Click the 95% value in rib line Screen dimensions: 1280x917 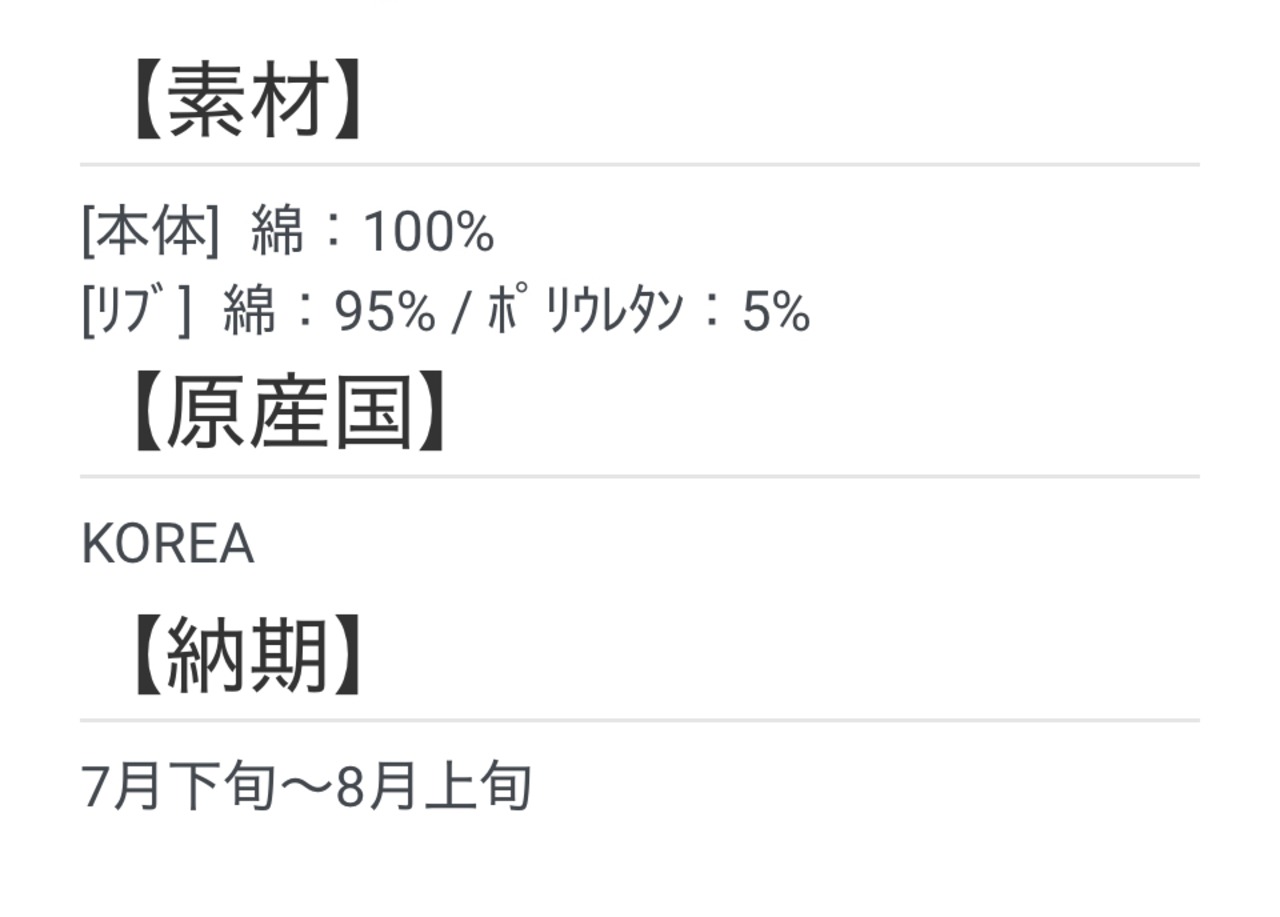click(x=385, y=312)
